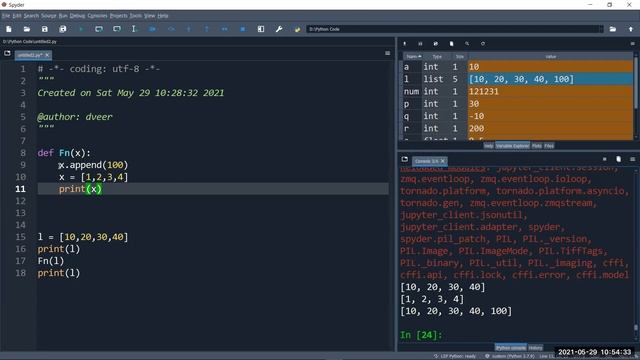Screen dimensions: 640x360
Task: Open the IPython console options menu
Action: [x=633, y=159]
